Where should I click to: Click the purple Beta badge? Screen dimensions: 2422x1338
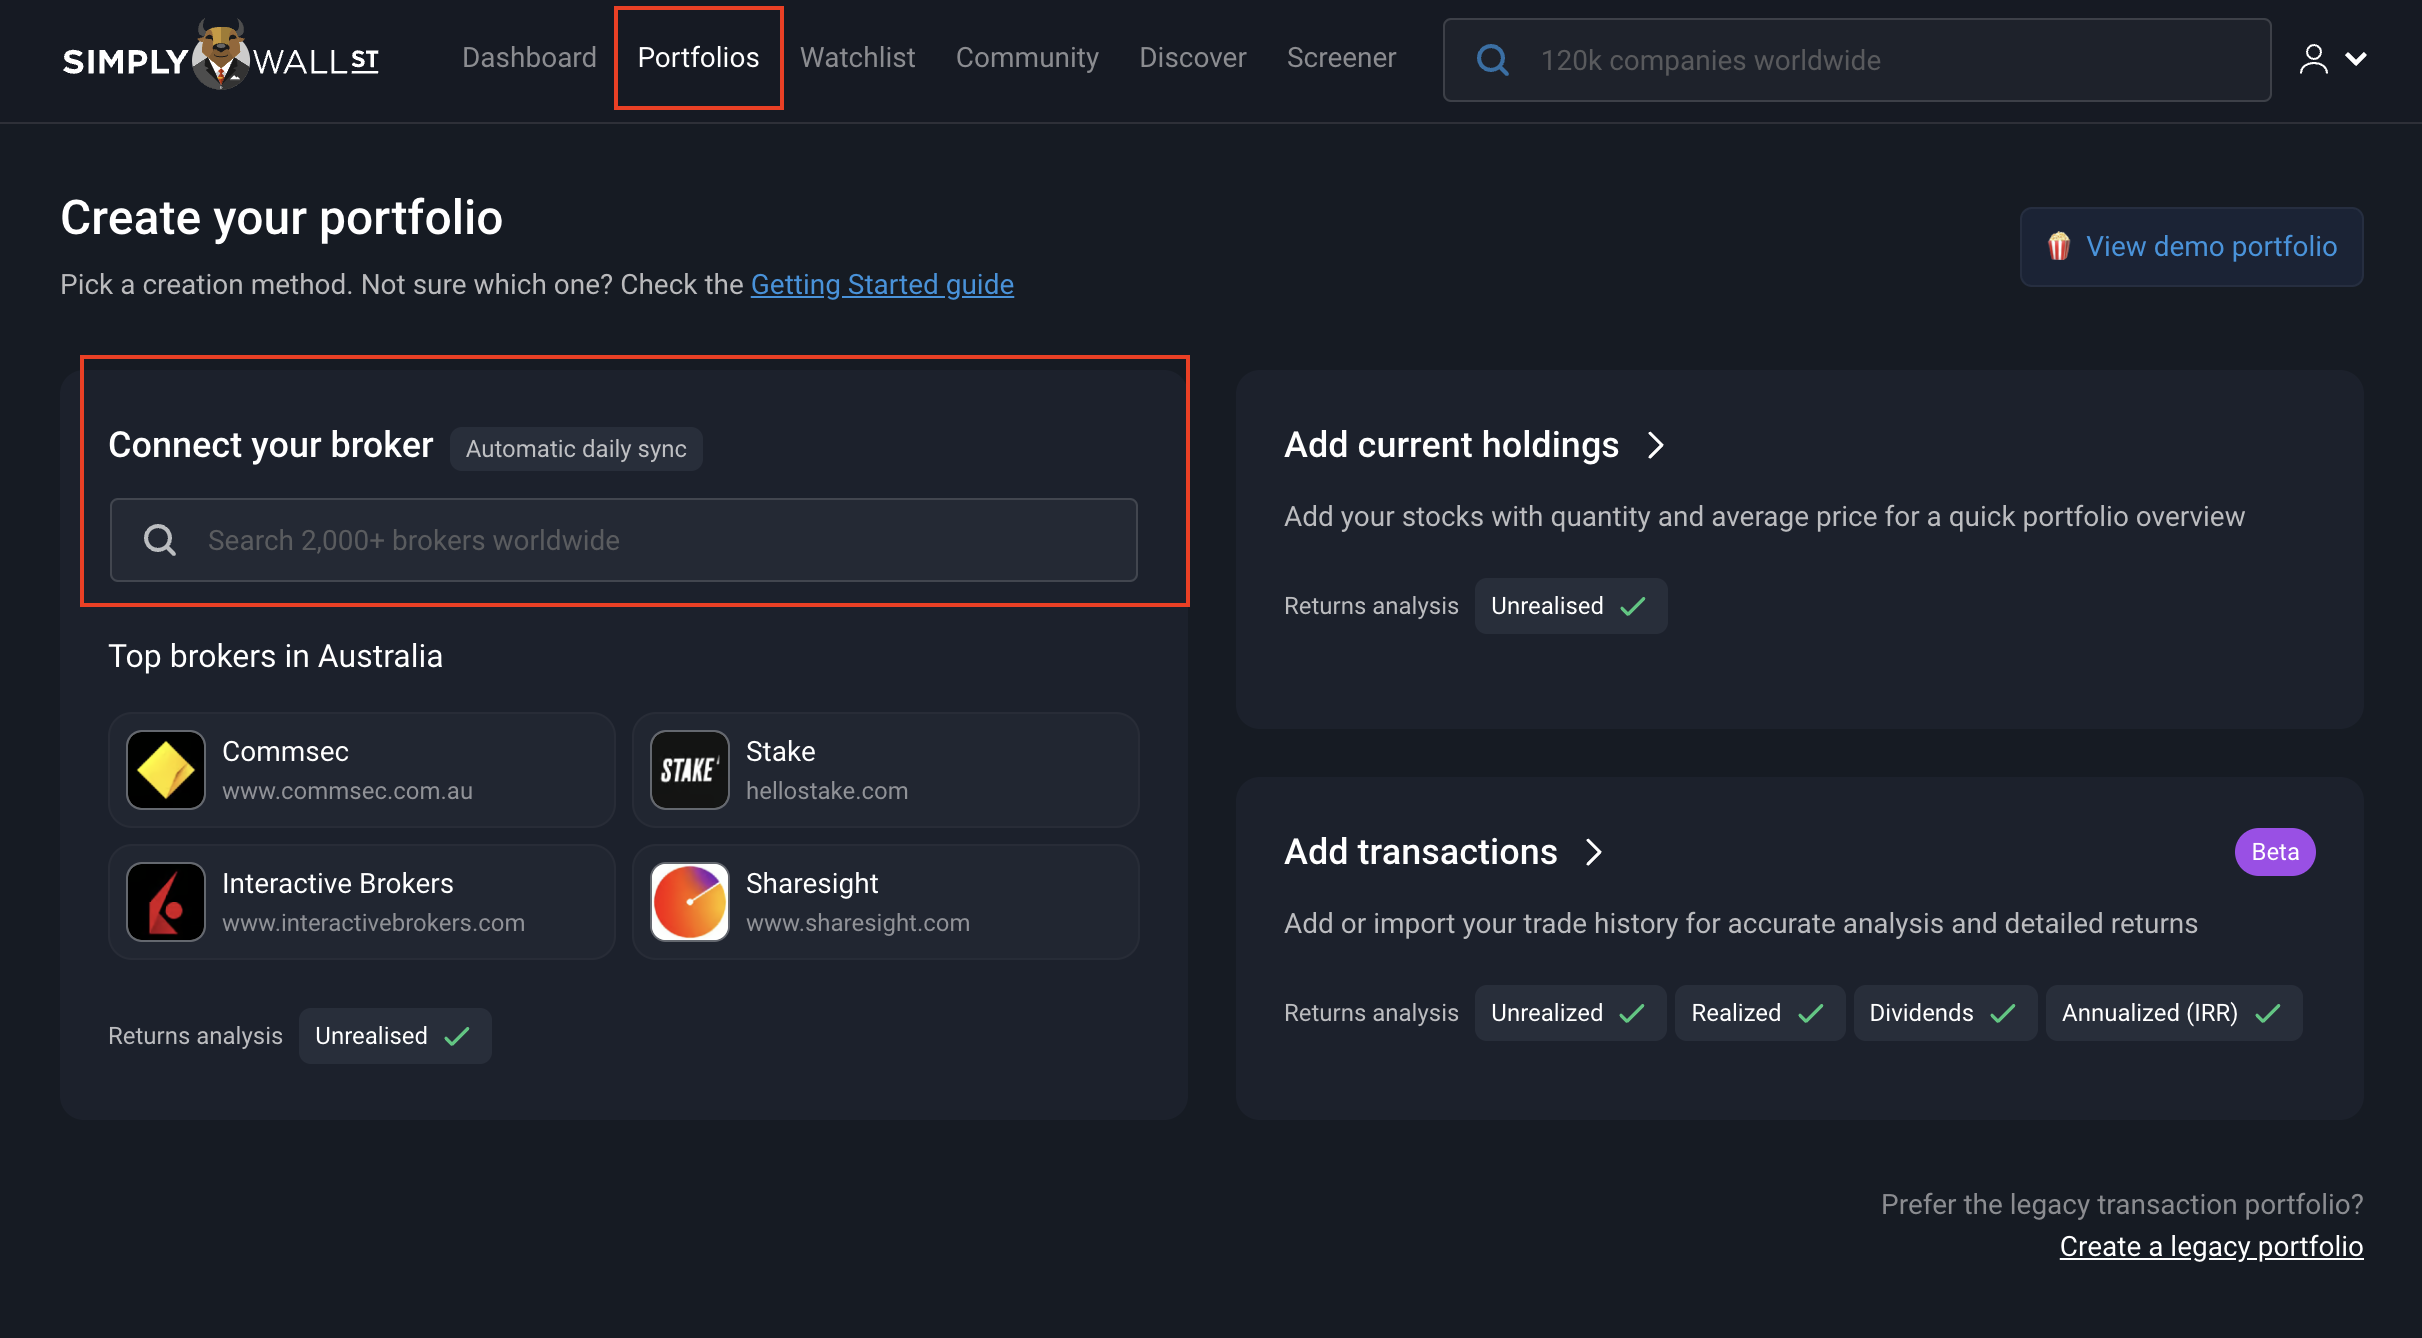[x=2275, y=852]
